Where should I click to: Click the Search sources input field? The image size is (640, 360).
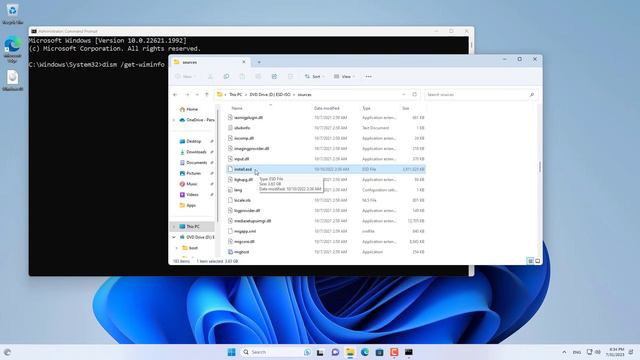click(x=481, y=94)
